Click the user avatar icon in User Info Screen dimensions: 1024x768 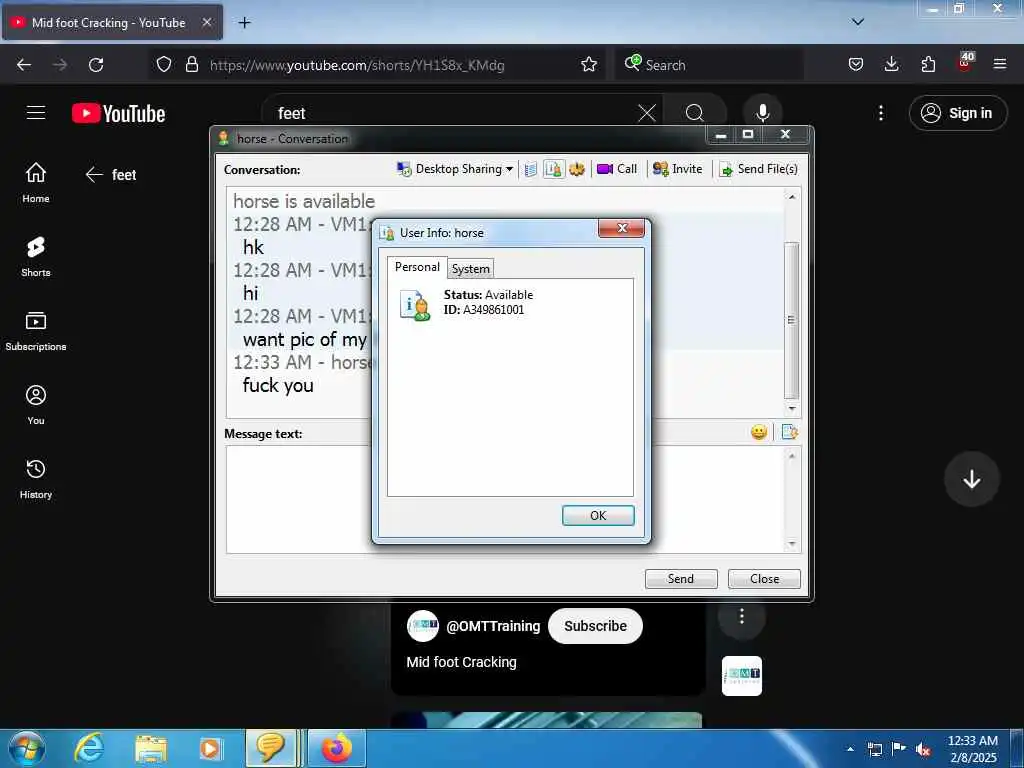coord(415,306)
